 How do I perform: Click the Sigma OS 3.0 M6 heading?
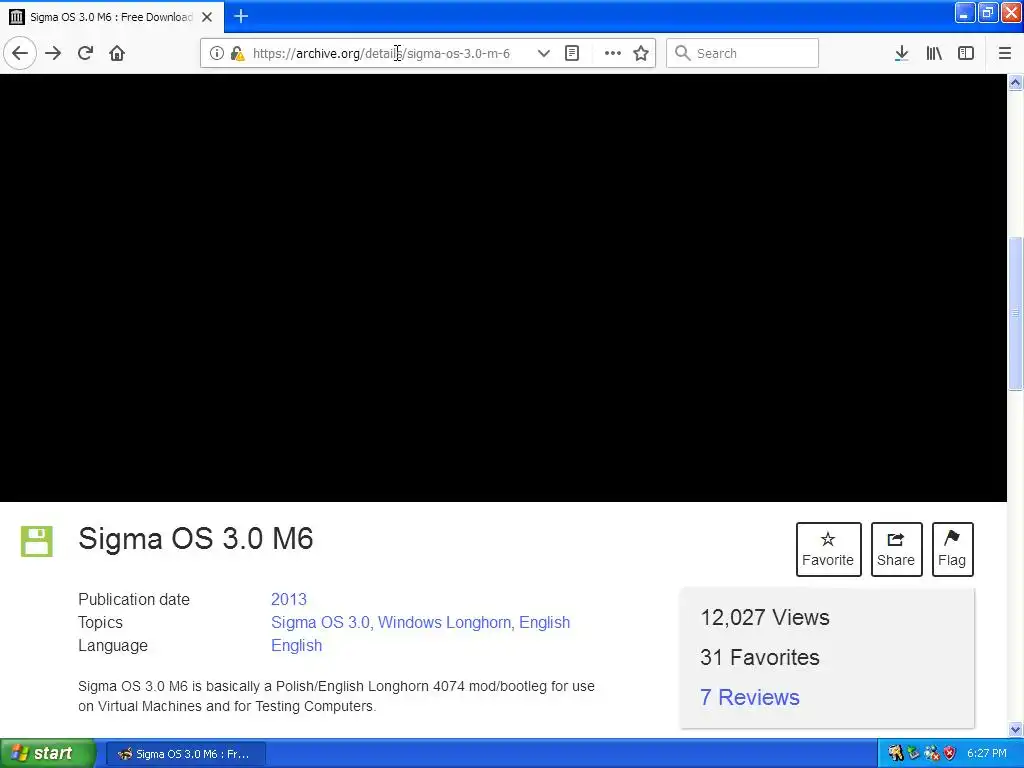[196, 539]
